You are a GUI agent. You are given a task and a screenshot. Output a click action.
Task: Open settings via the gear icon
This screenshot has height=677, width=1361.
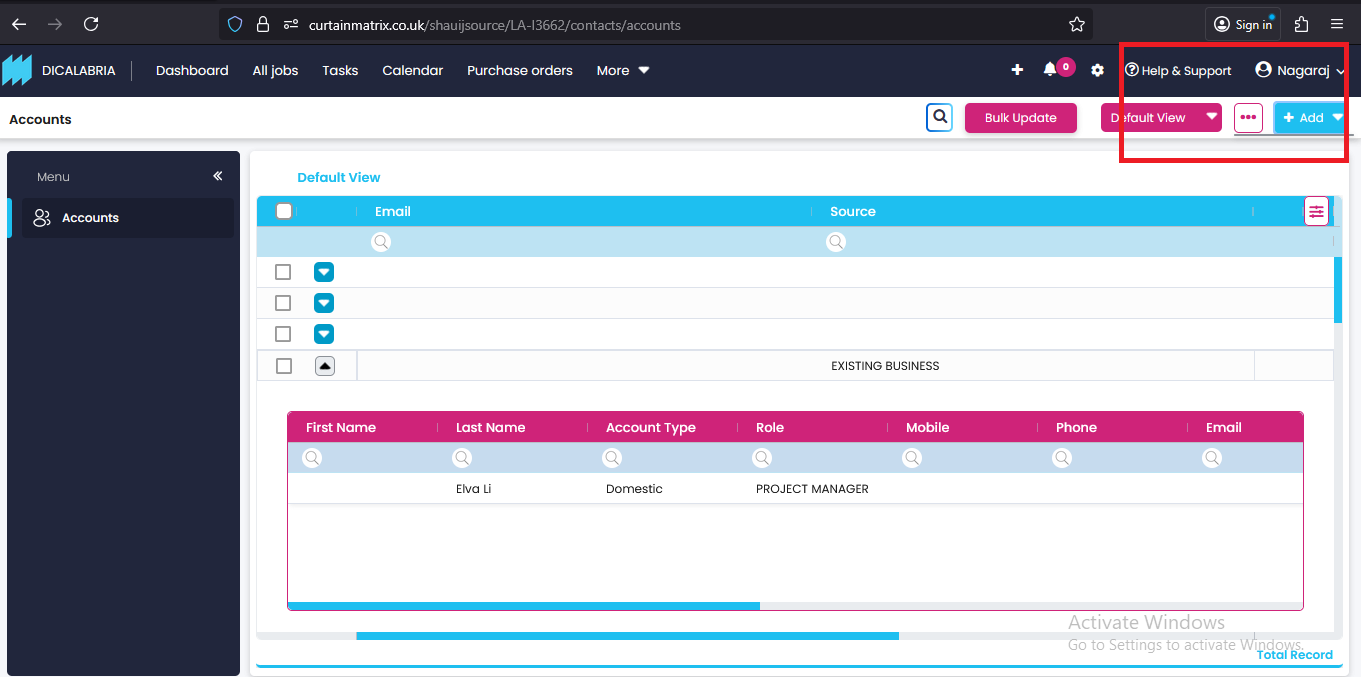point(1097,70)
